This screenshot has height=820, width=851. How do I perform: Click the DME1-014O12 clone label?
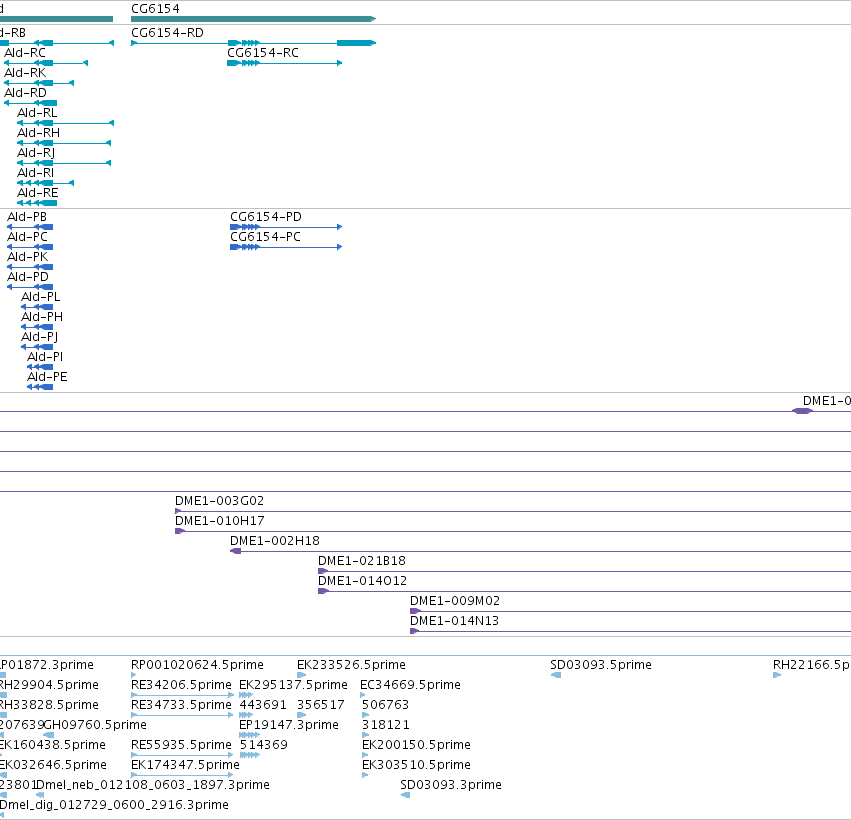tap(363, 581)
